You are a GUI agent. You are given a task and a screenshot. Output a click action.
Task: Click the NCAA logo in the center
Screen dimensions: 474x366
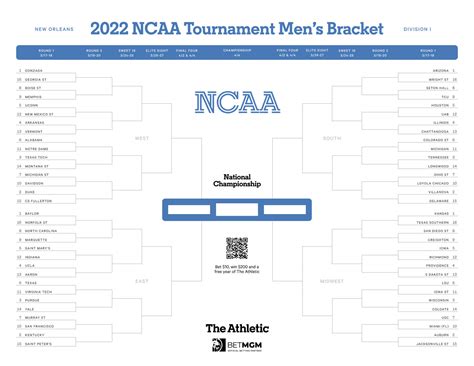pos(237,102)
